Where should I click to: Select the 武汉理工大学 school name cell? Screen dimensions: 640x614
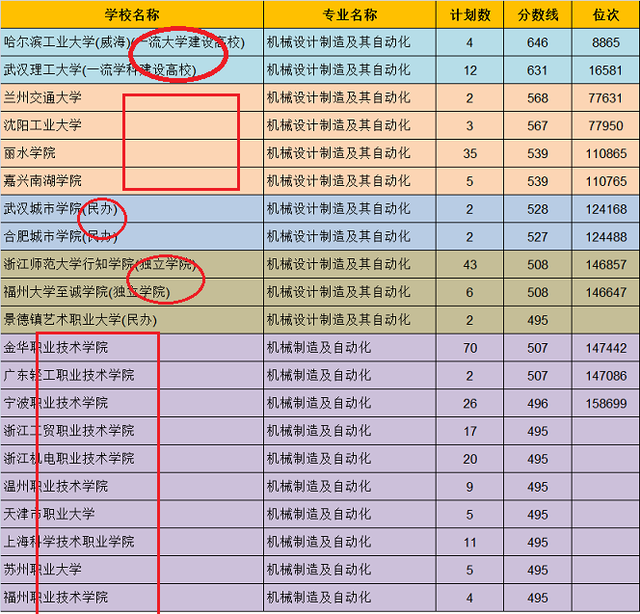(x=132, y=70)
